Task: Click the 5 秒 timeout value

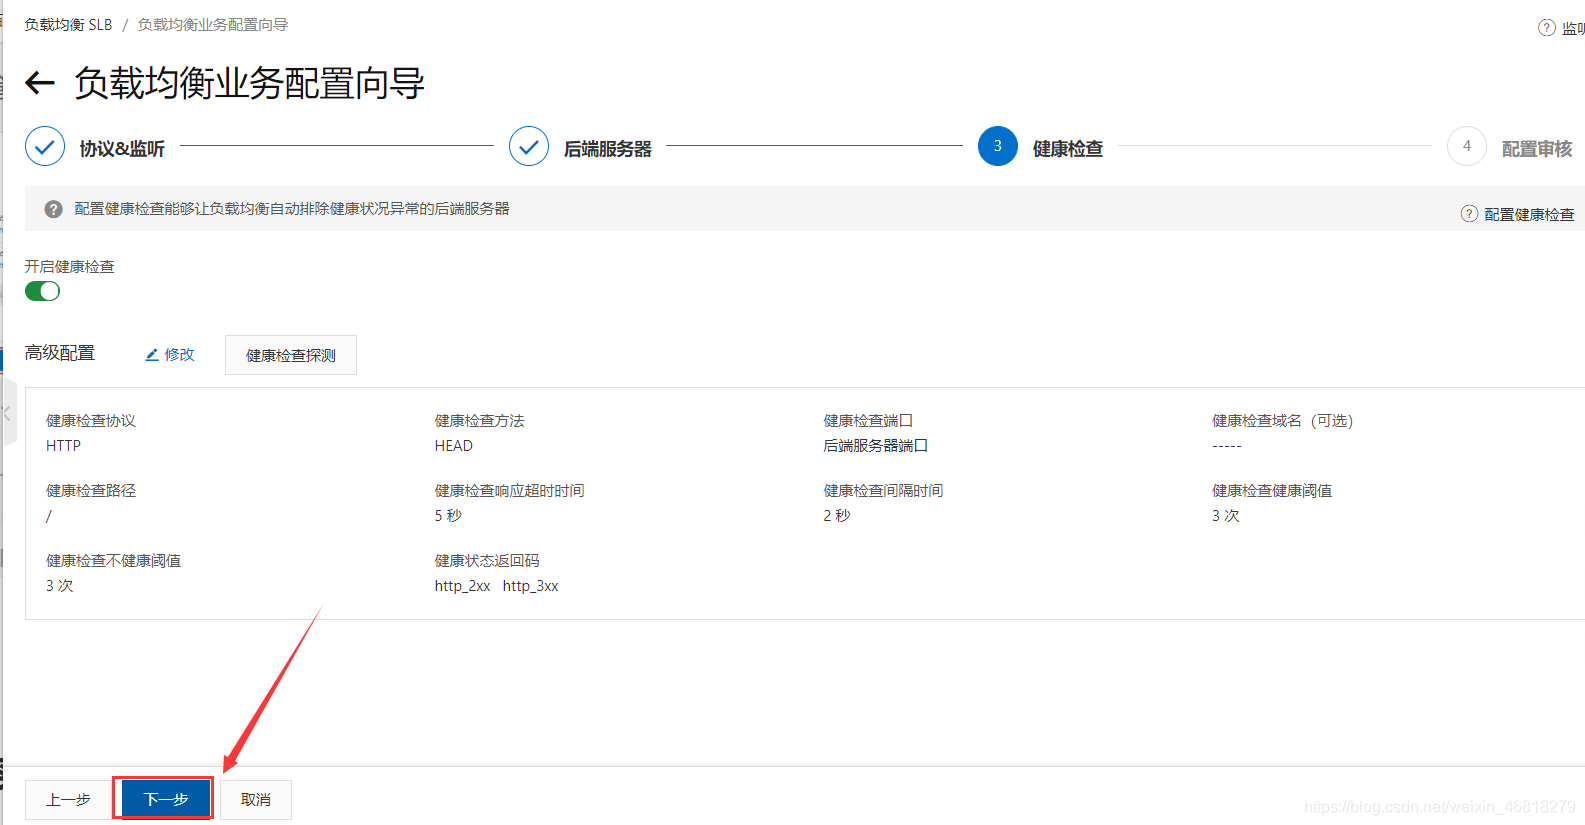Action: 448,516
